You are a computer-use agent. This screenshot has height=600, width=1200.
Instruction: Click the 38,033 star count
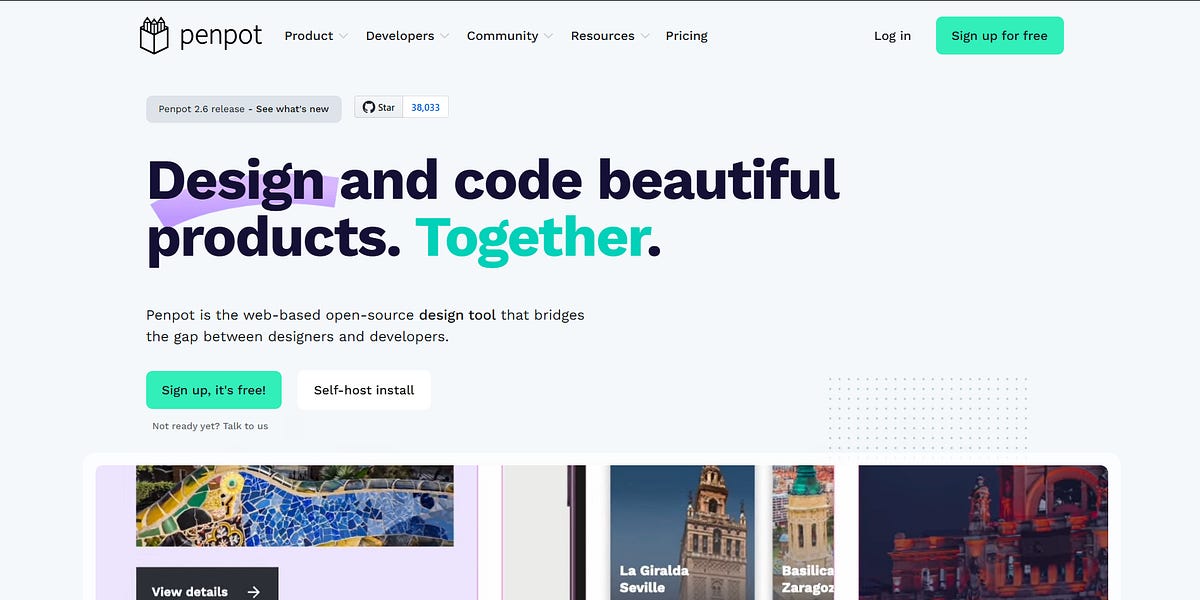tap(426, 107)
